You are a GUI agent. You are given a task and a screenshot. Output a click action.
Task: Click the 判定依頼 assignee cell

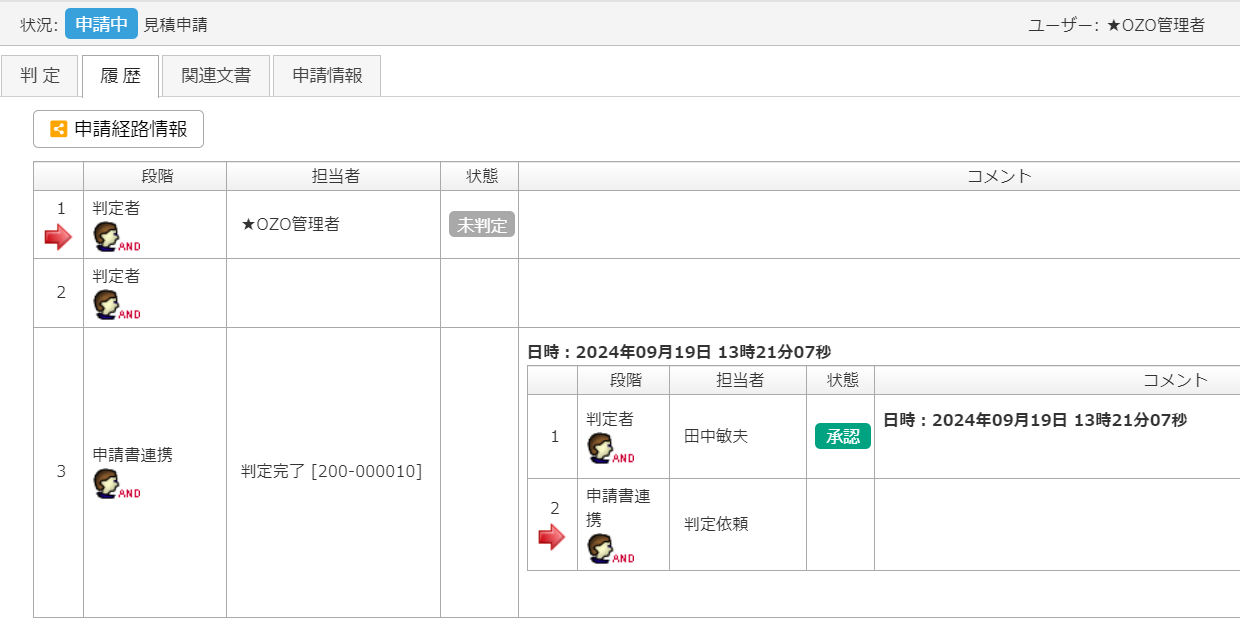(738, 524)
